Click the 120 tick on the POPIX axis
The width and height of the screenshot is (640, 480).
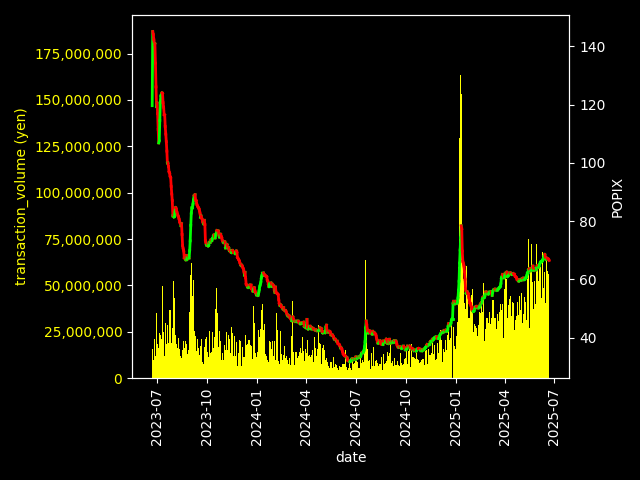pyautogui.click(x=593, y=106)
